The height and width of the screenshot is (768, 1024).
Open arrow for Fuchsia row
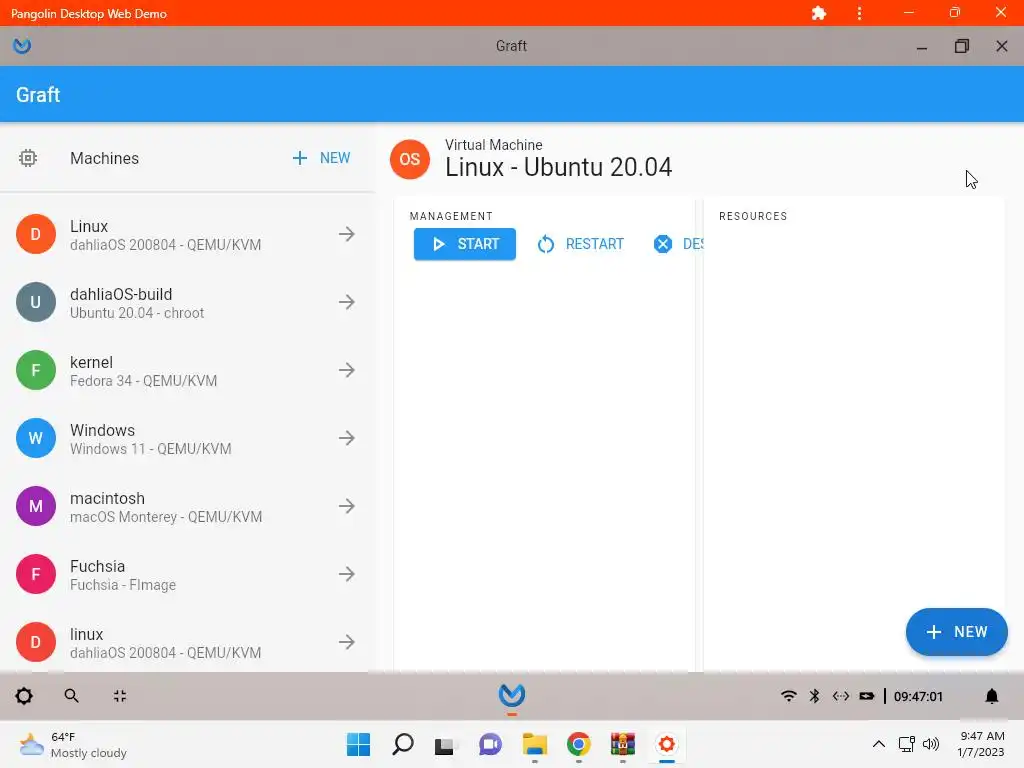347,573
